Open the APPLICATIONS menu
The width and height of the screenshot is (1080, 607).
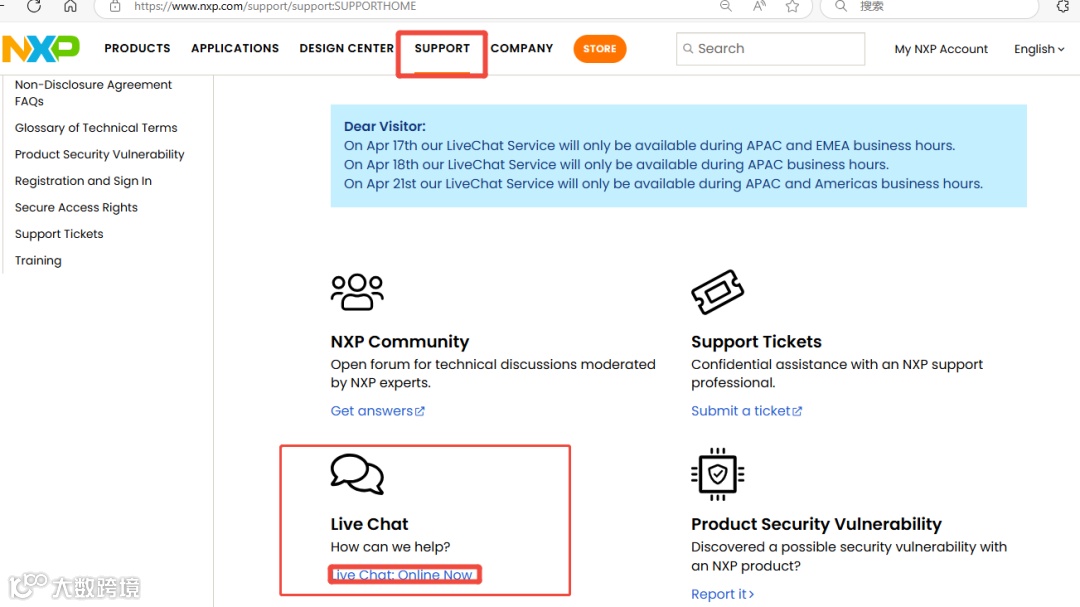click(x=235, y=48)
